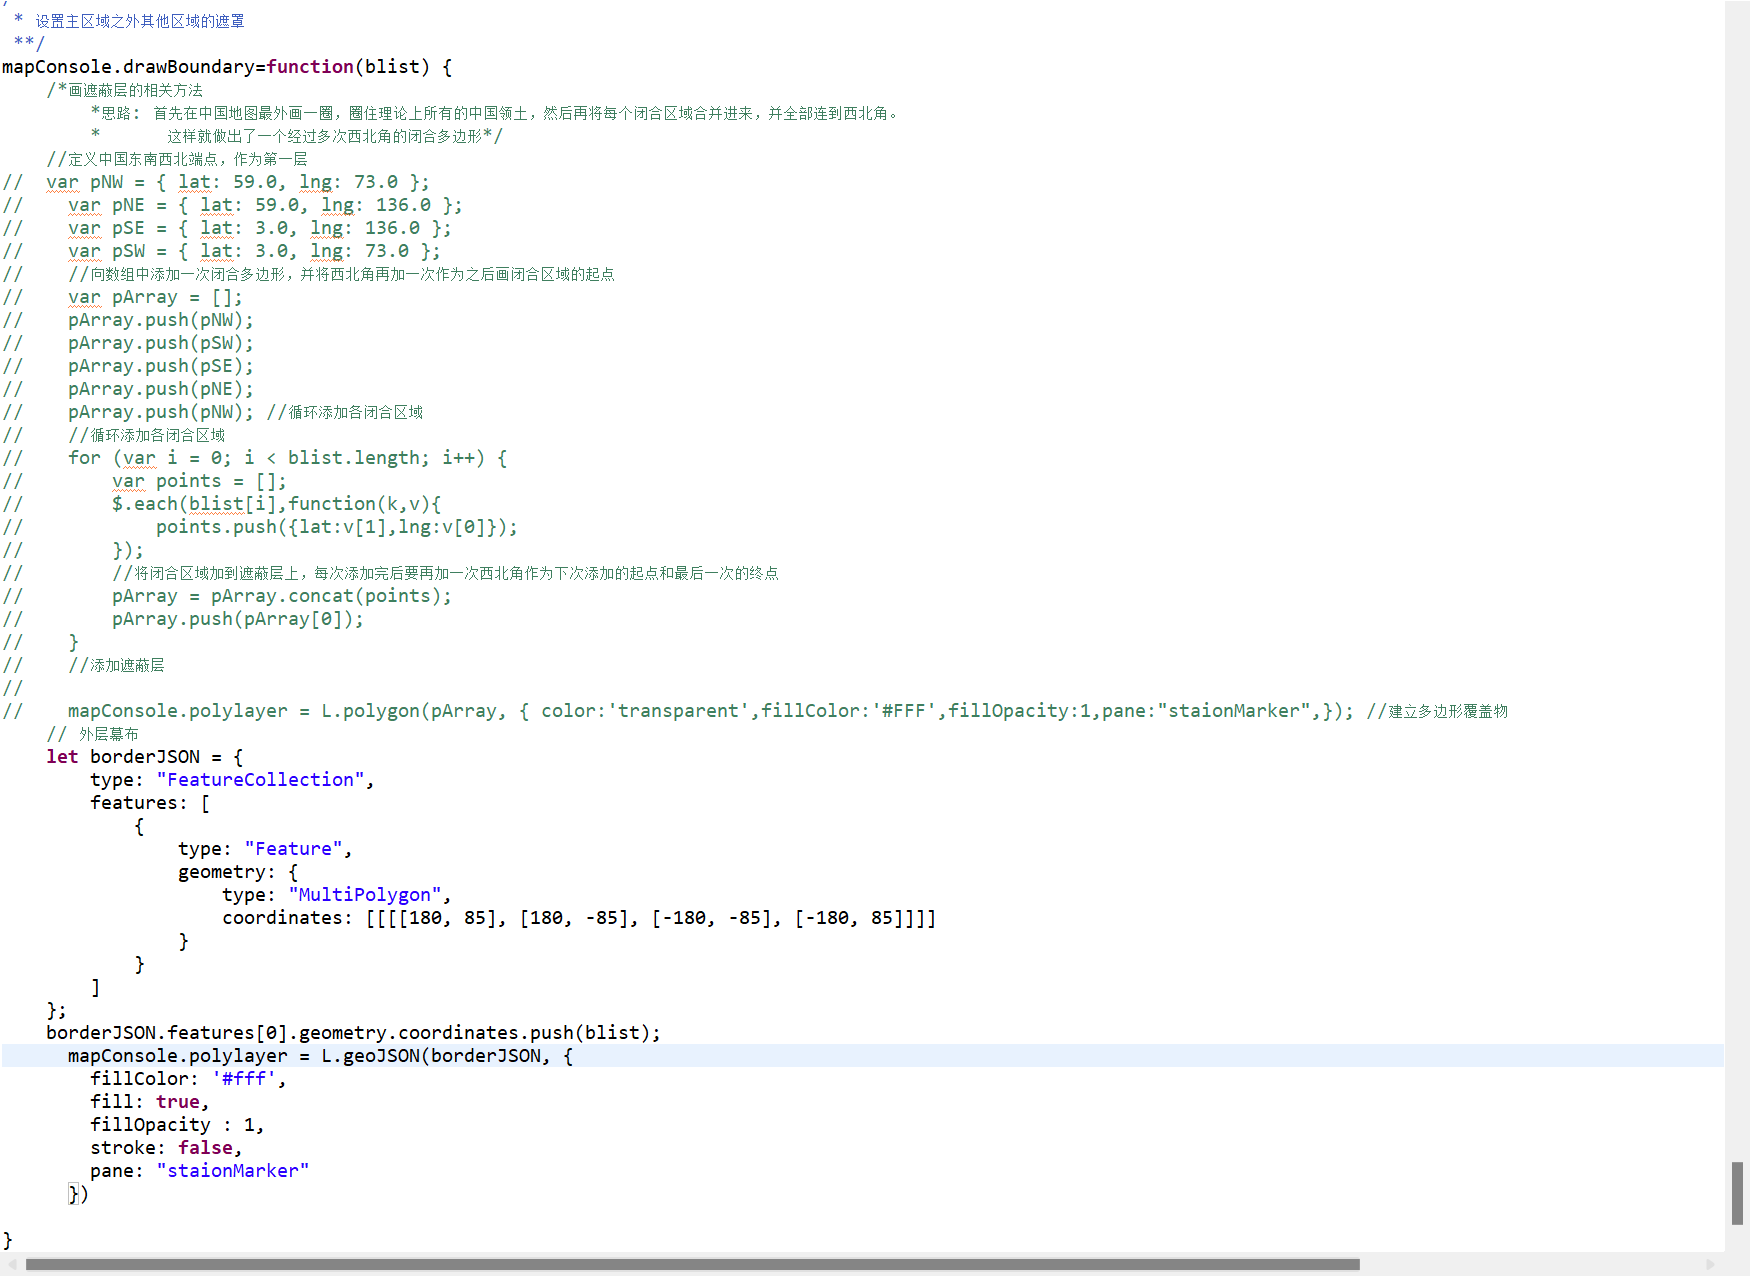This screenshot has width=1750, height=1276.
Task: Click the comment '// 外层幕布'
Action: click(92, 734)
